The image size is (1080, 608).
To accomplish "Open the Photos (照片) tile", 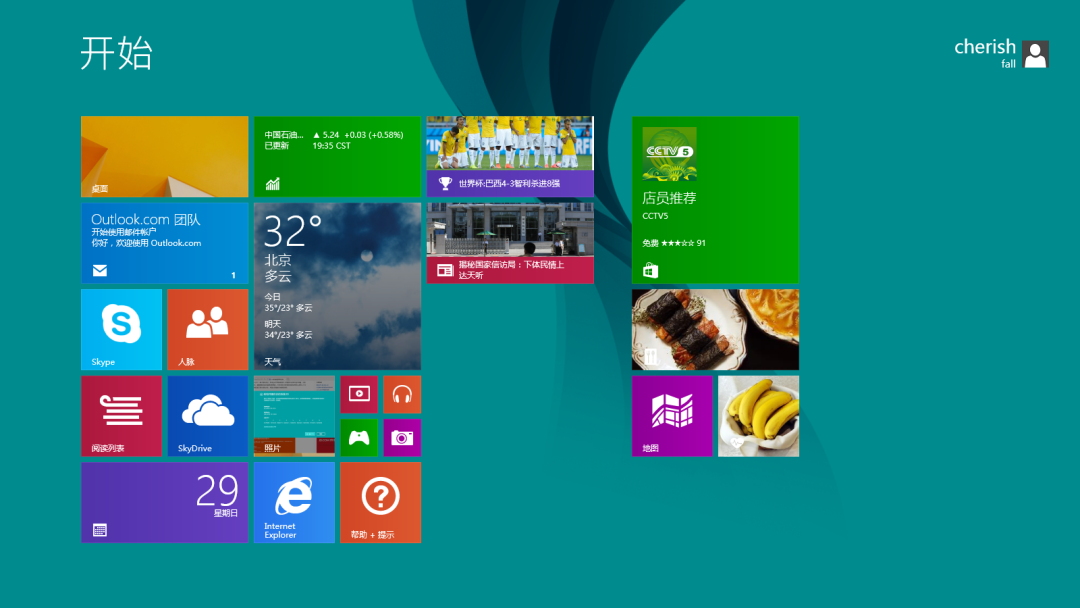I will (x=294, y=416).
